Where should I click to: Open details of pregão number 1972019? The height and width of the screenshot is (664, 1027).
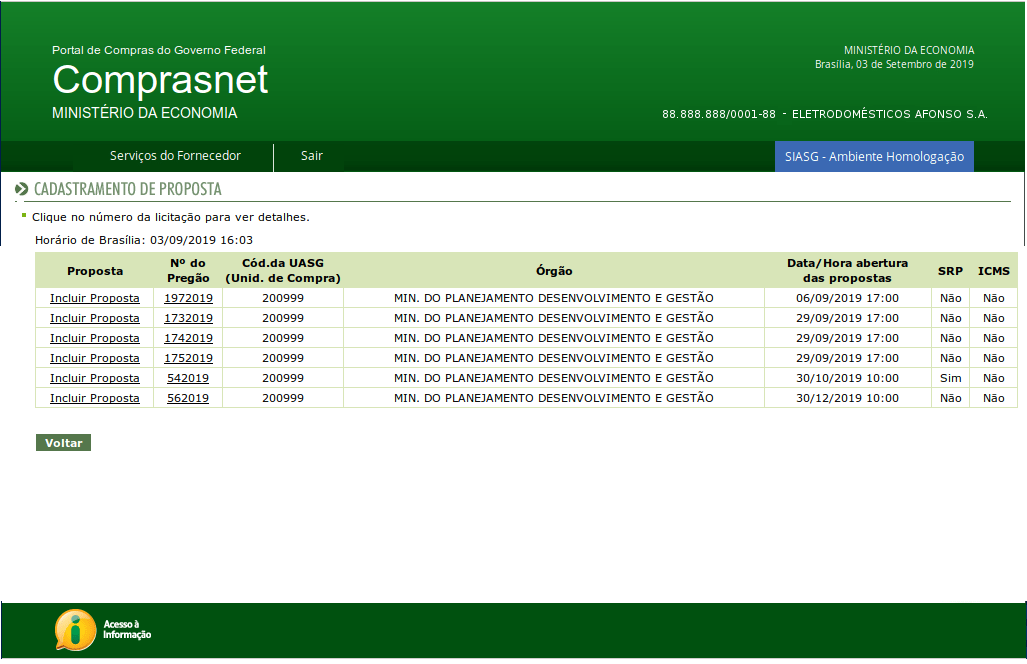(188, 298)
